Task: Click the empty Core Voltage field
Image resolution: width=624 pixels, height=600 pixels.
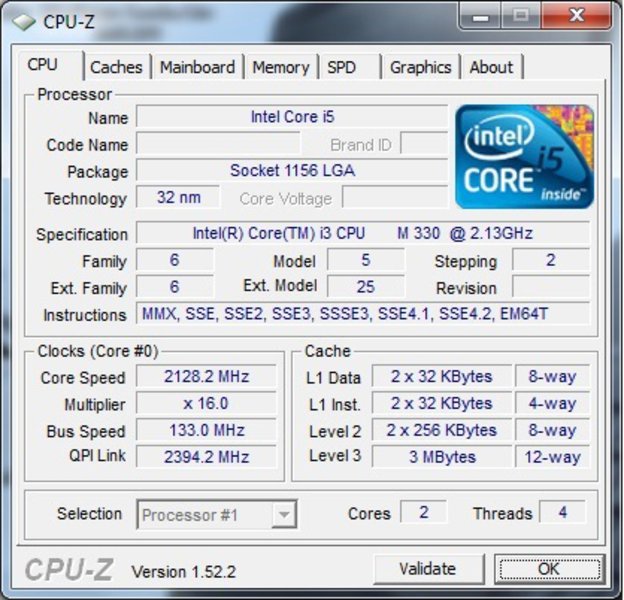Action: (395, 197)
